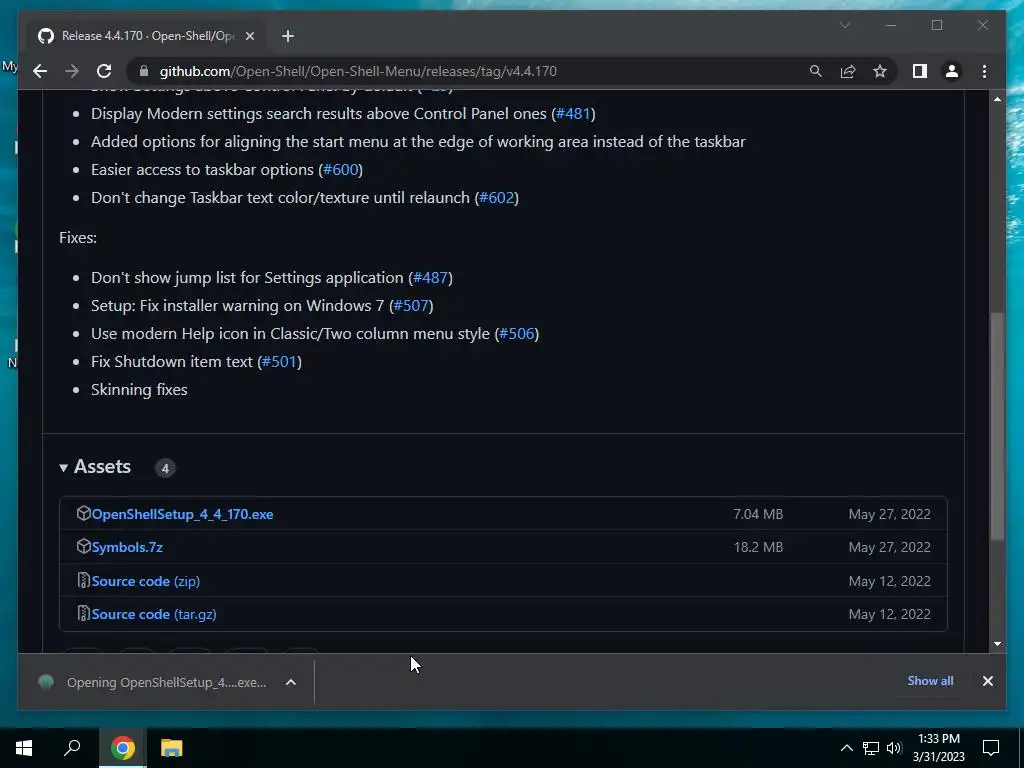Viewport: 1024px width, 768px height.
Task: Download Source code (zip)
Action: 146,581
